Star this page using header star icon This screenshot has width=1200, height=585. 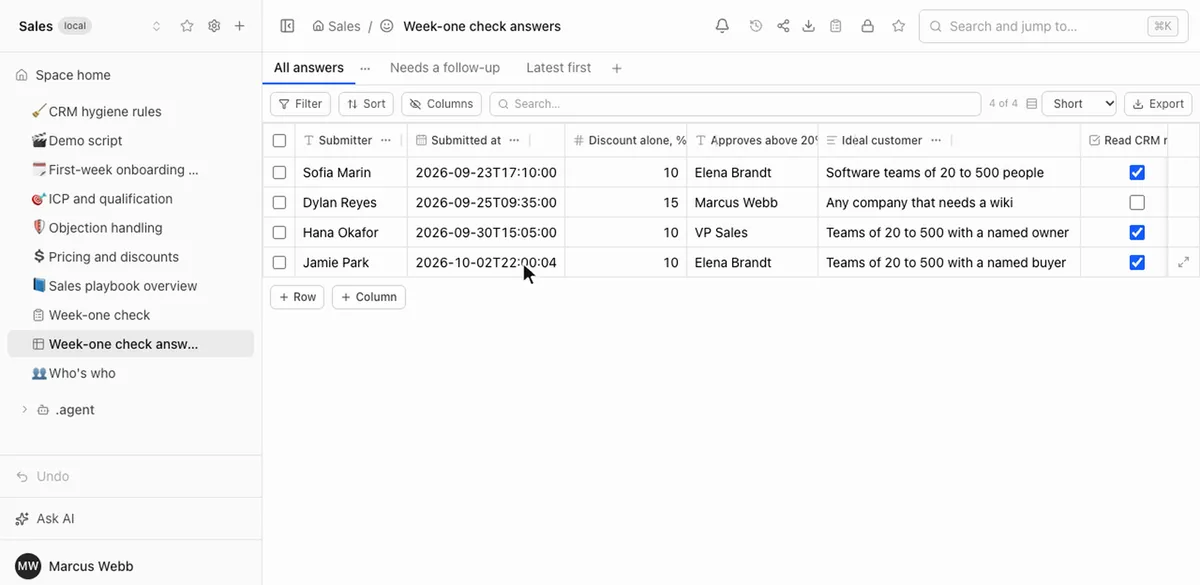click(898, 26)
